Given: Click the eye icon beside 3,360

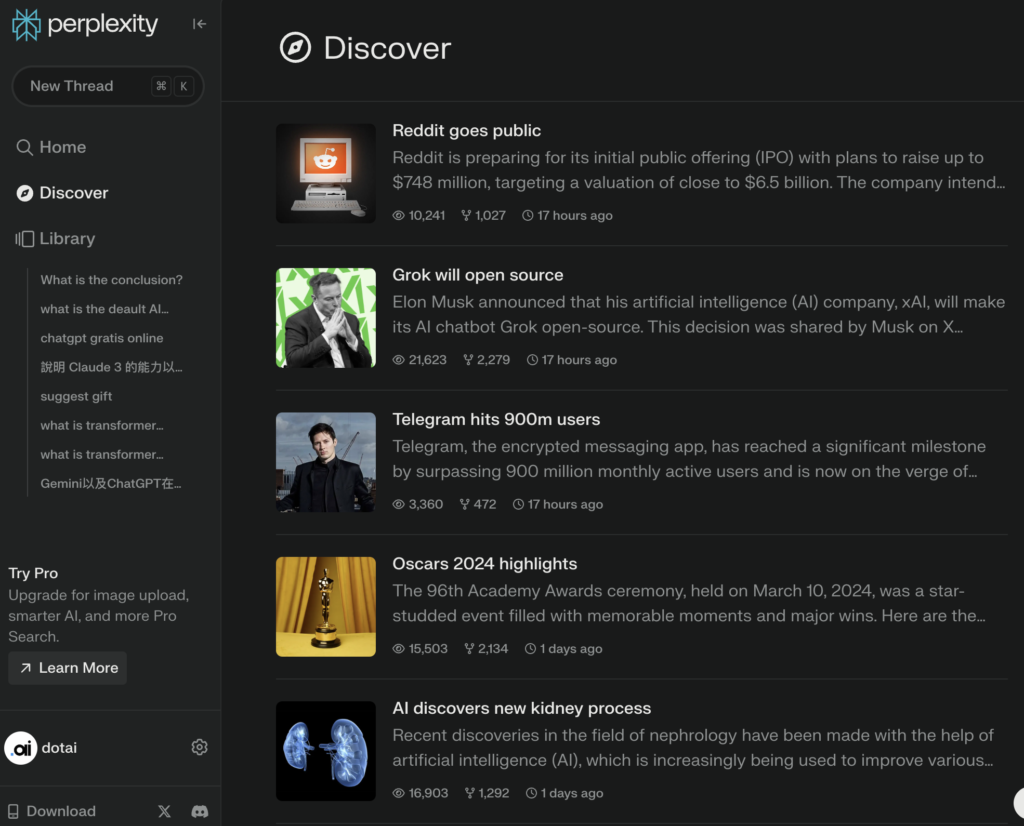Looking at the screenshot, I should coord(398,504).
